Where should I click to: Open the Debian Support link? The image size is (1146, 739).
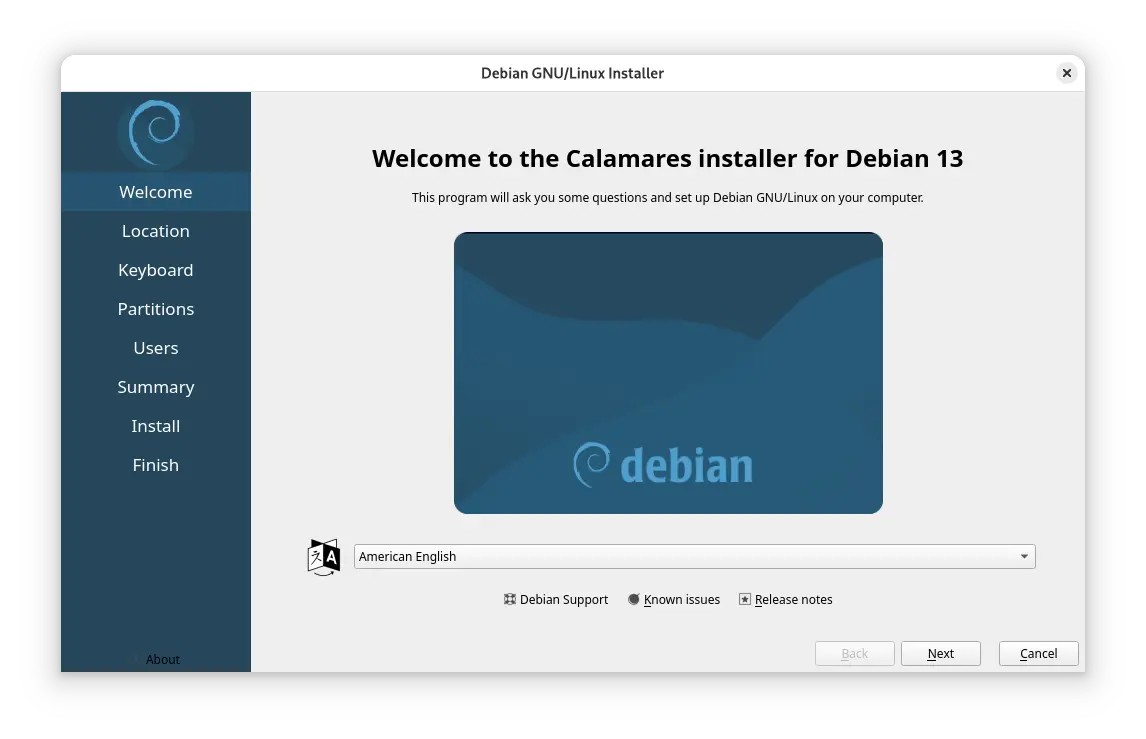click(x=556, y=600)
